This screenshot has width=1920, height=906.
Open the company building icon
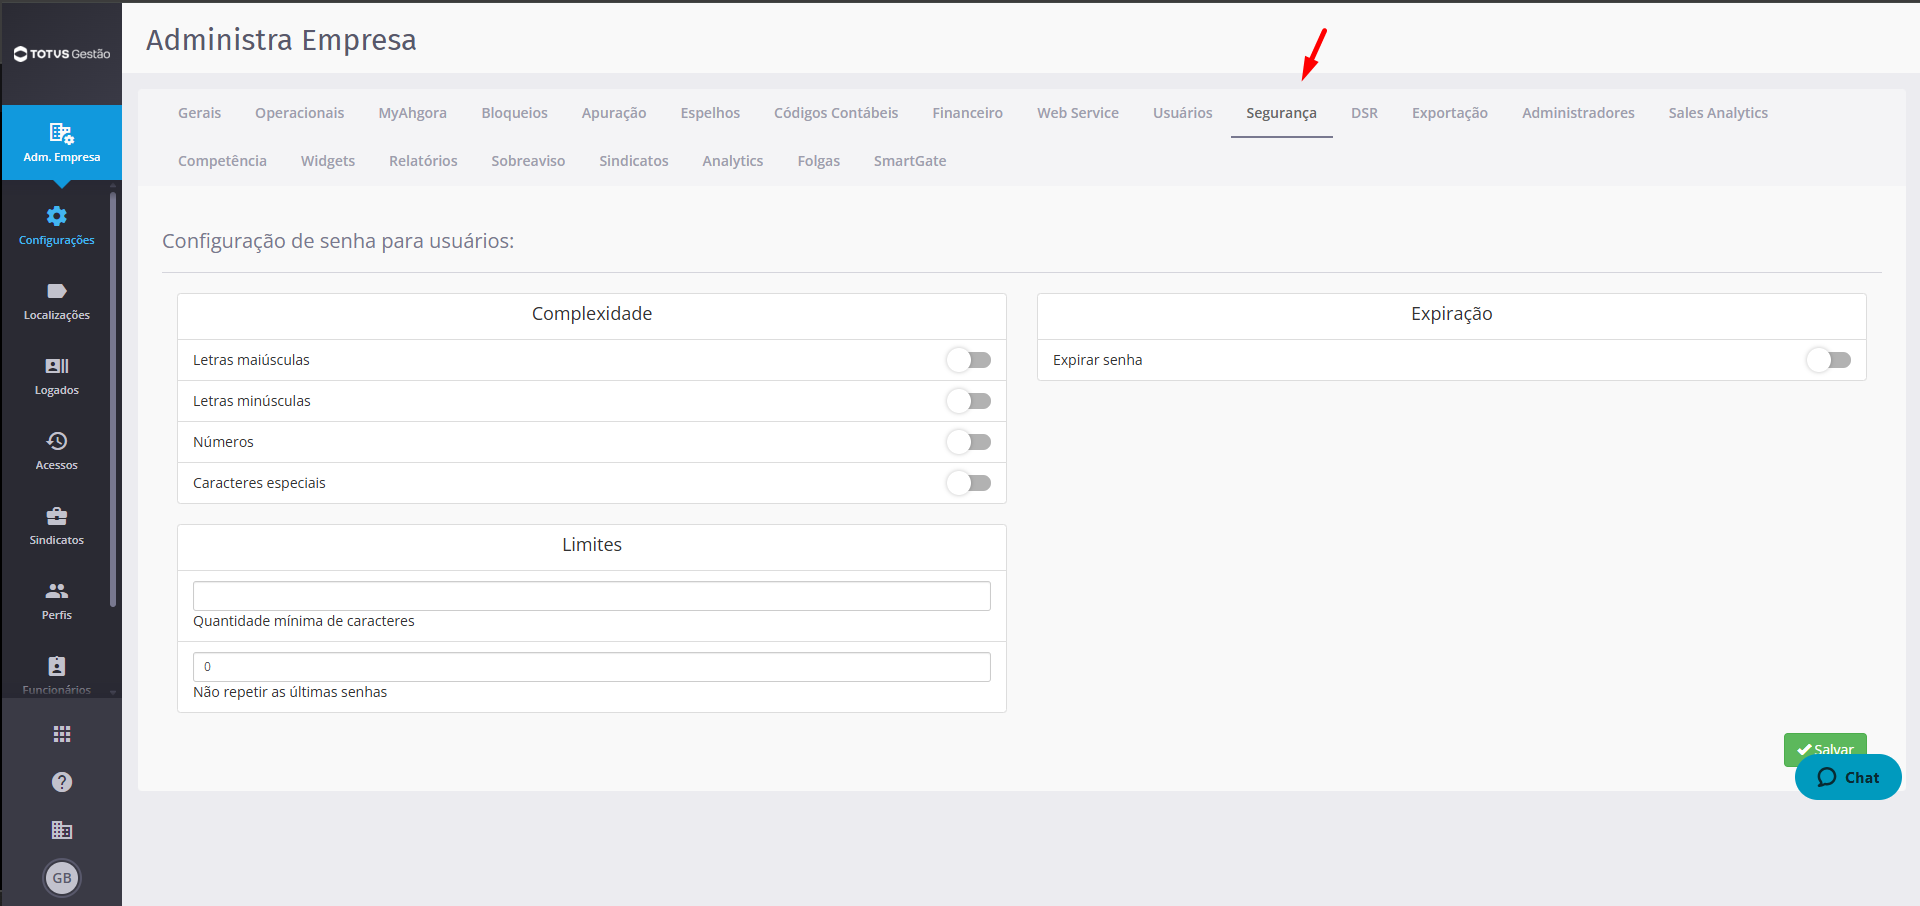tap(62, 830)
